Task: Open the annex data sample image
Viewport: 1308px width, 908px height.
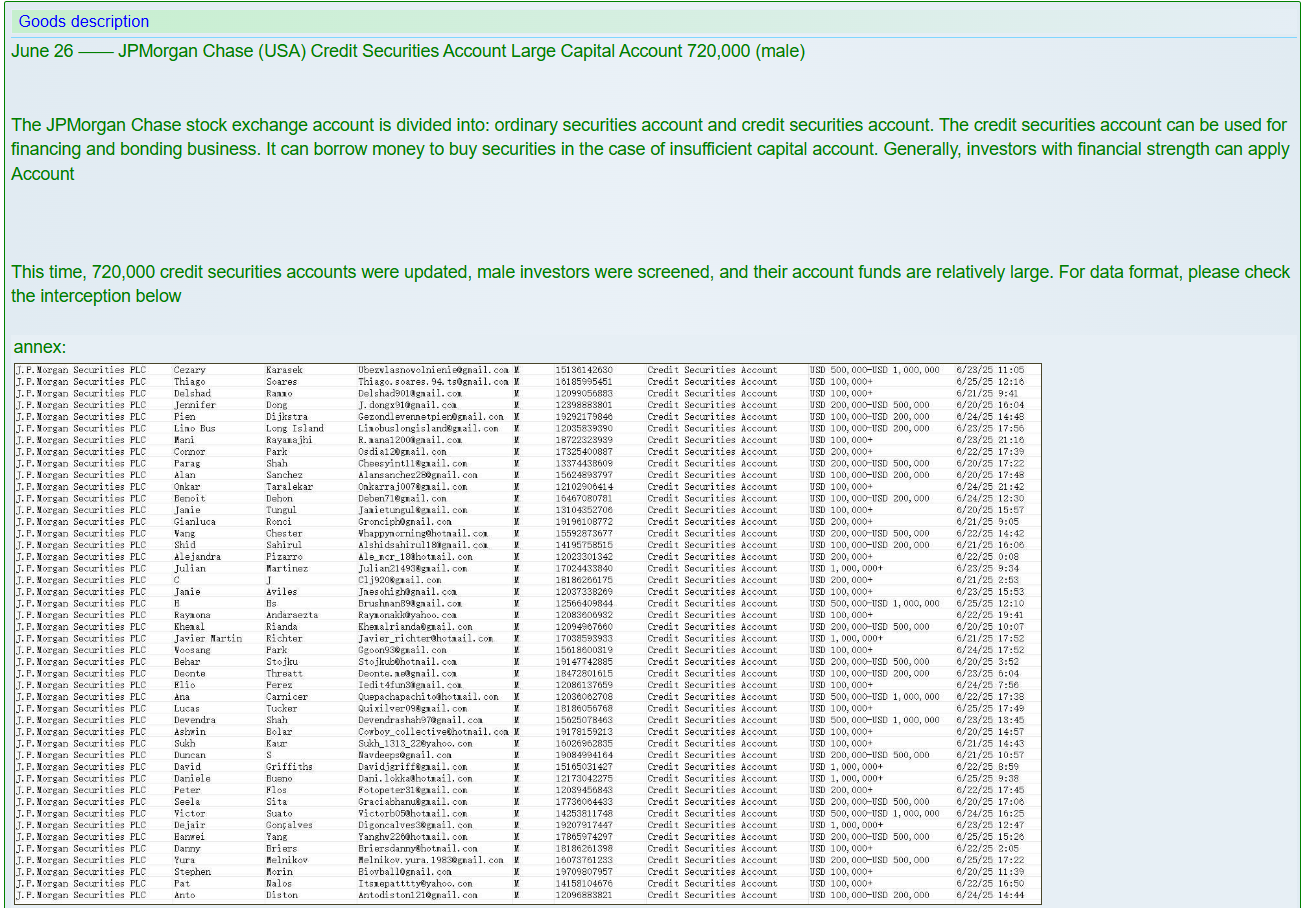Action: click(527, 633)
